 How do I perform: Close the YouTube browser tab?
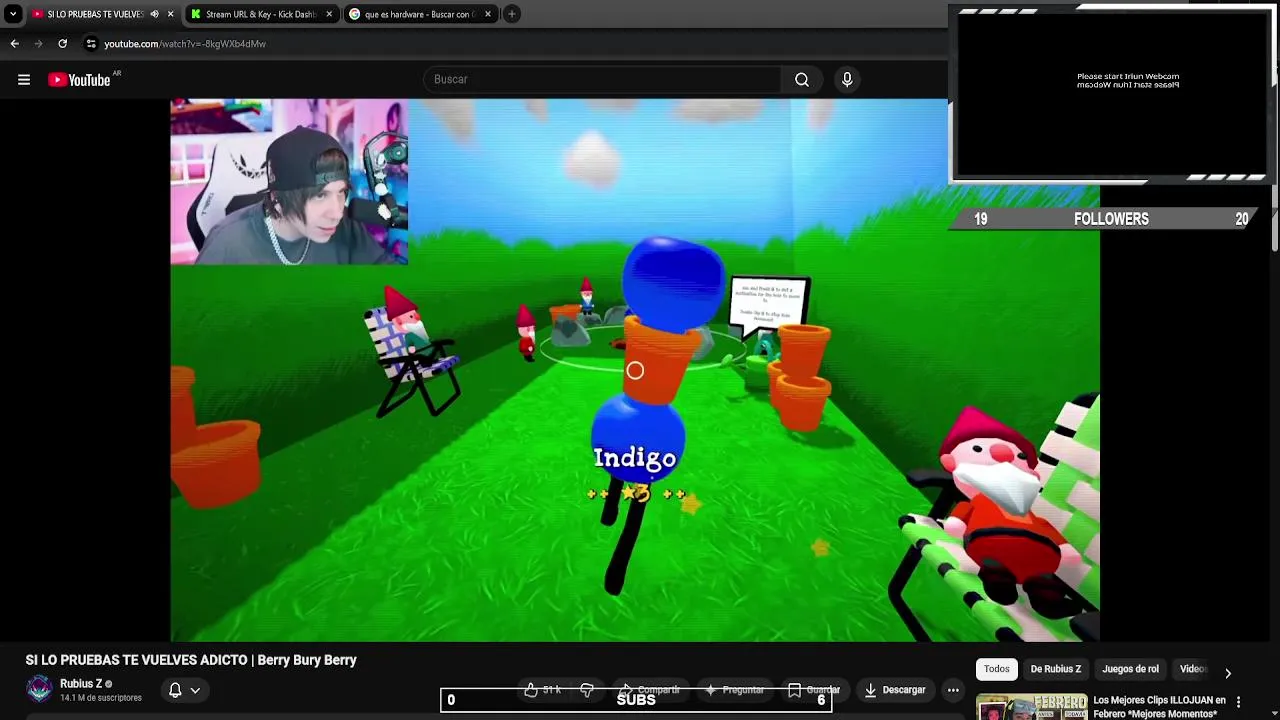(171, 14)
